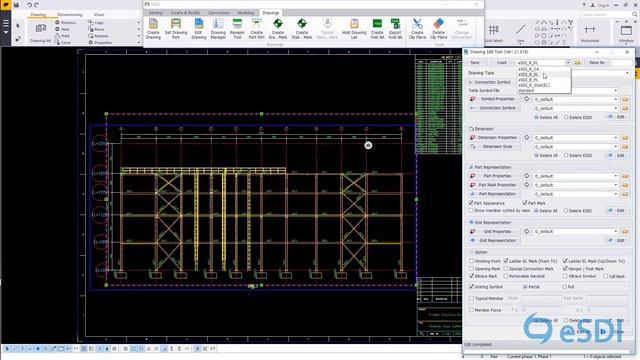Click the folder icon in the Part Properties row
Viewport: 640px width, 360px height.
click(625, 176)
